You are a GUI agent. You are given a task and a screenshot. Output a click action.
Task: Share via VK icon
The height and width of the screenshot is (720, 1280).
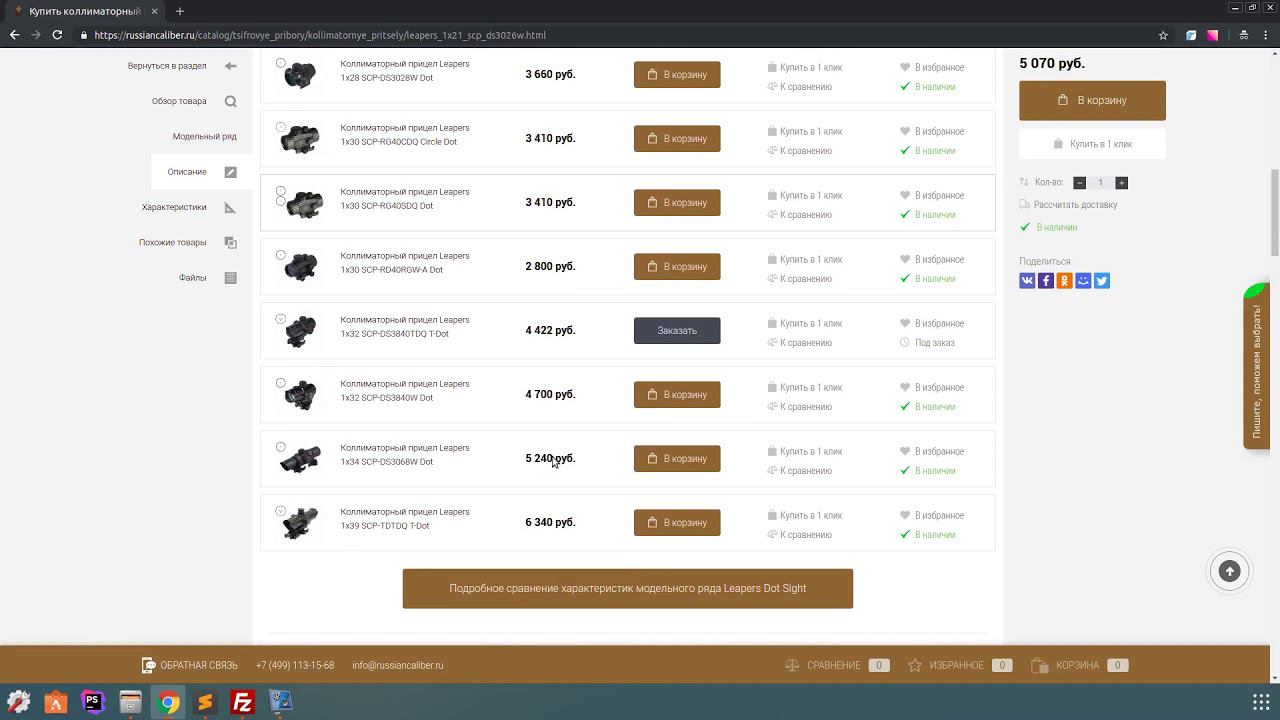pyautogui.click(x=1027, y=281)
